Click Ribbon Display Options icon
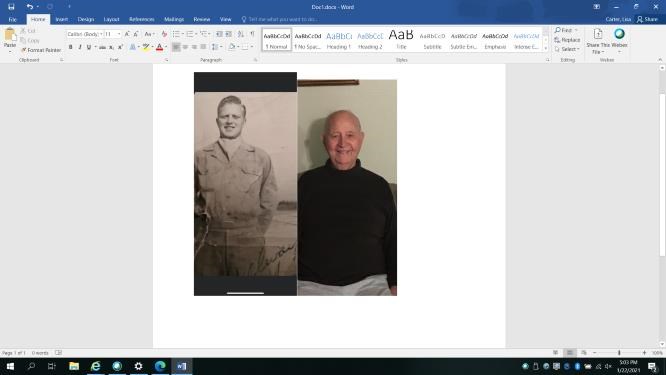The image size is (666, 375). (596, 7)
